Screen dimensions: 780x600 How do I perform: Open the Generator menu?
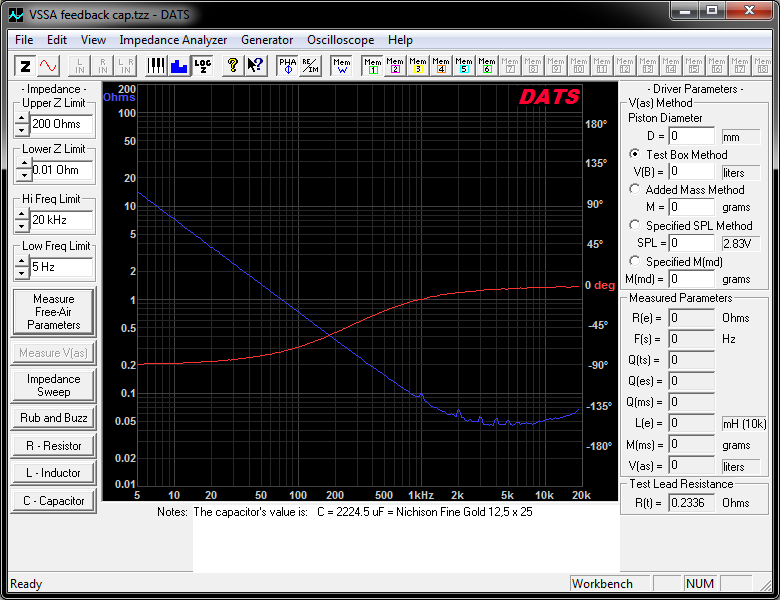(267, 40)
